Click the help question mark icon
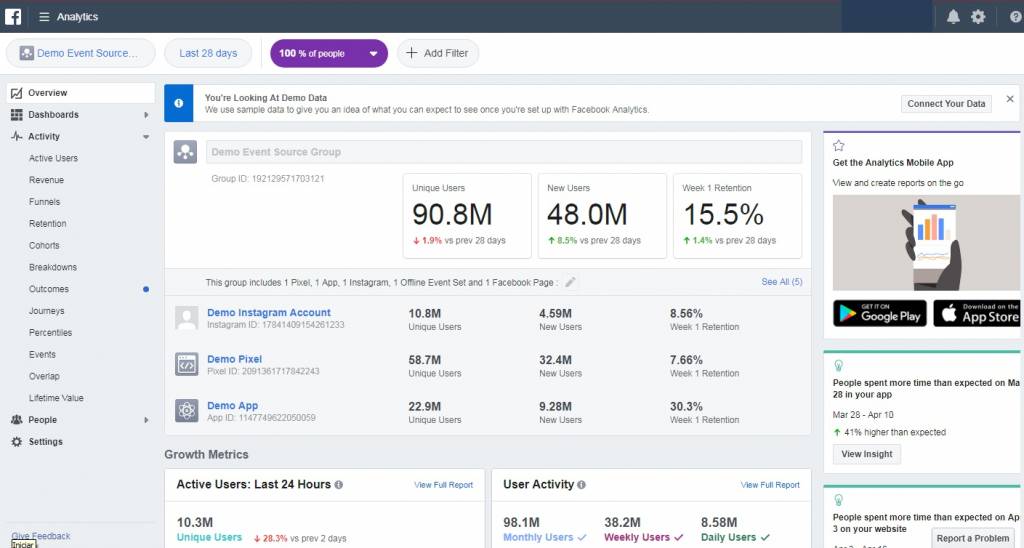1024x548 pixels. 1016,17
